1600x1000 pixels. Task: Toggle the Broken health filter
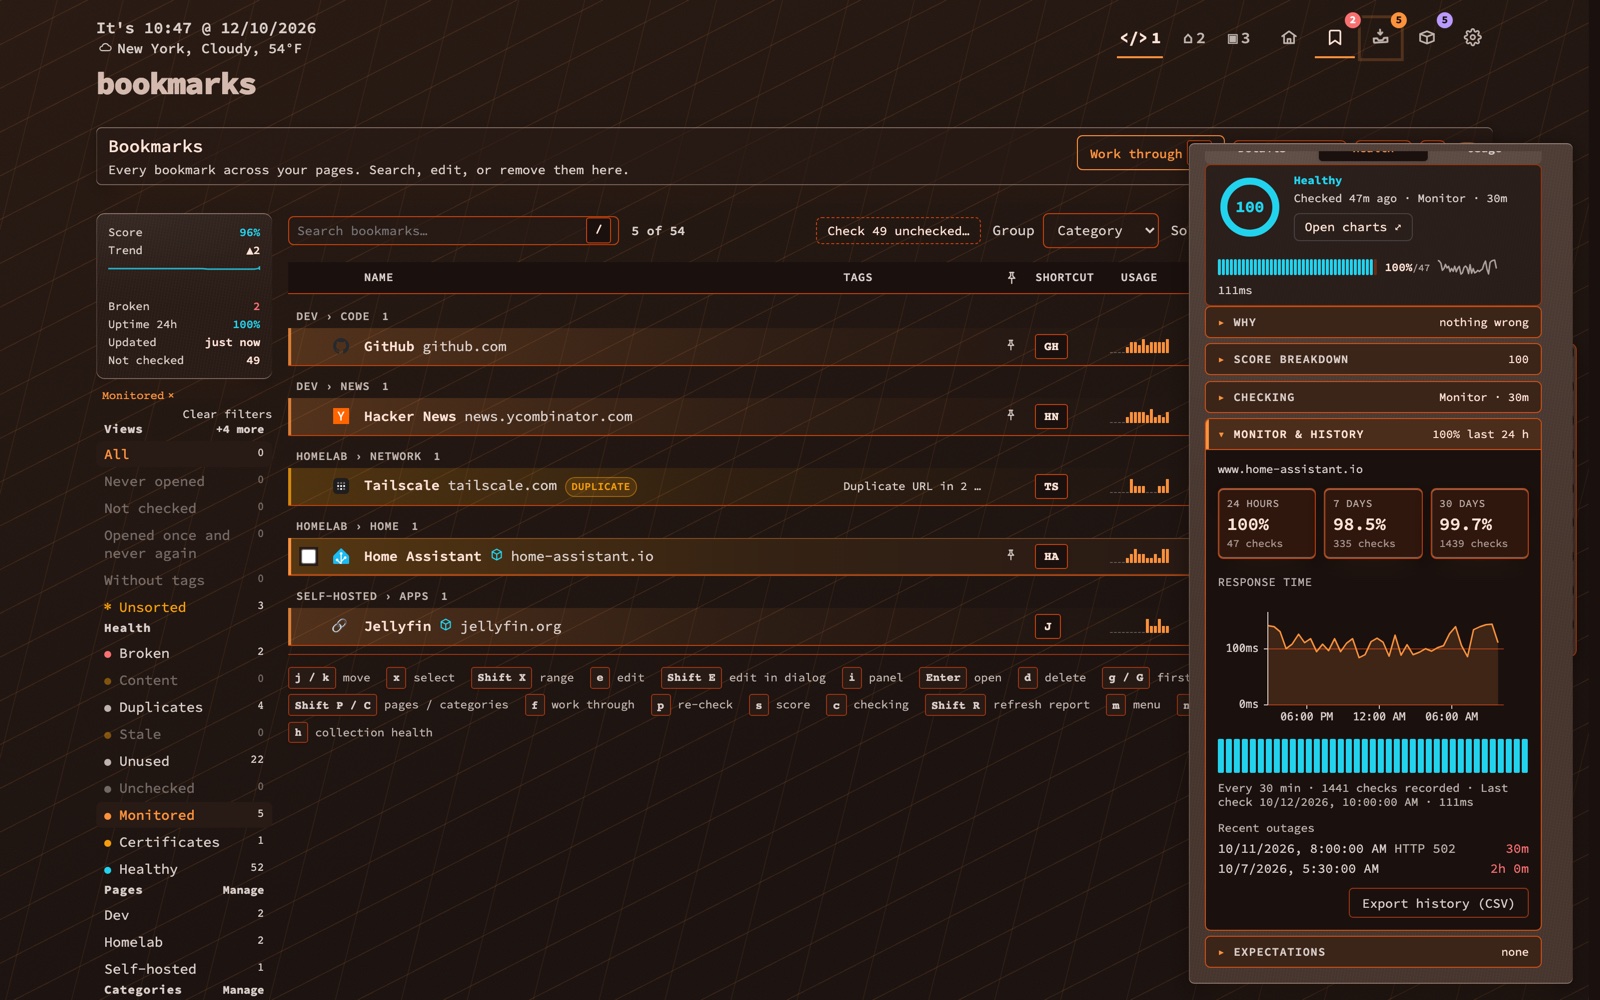[184, 653]
